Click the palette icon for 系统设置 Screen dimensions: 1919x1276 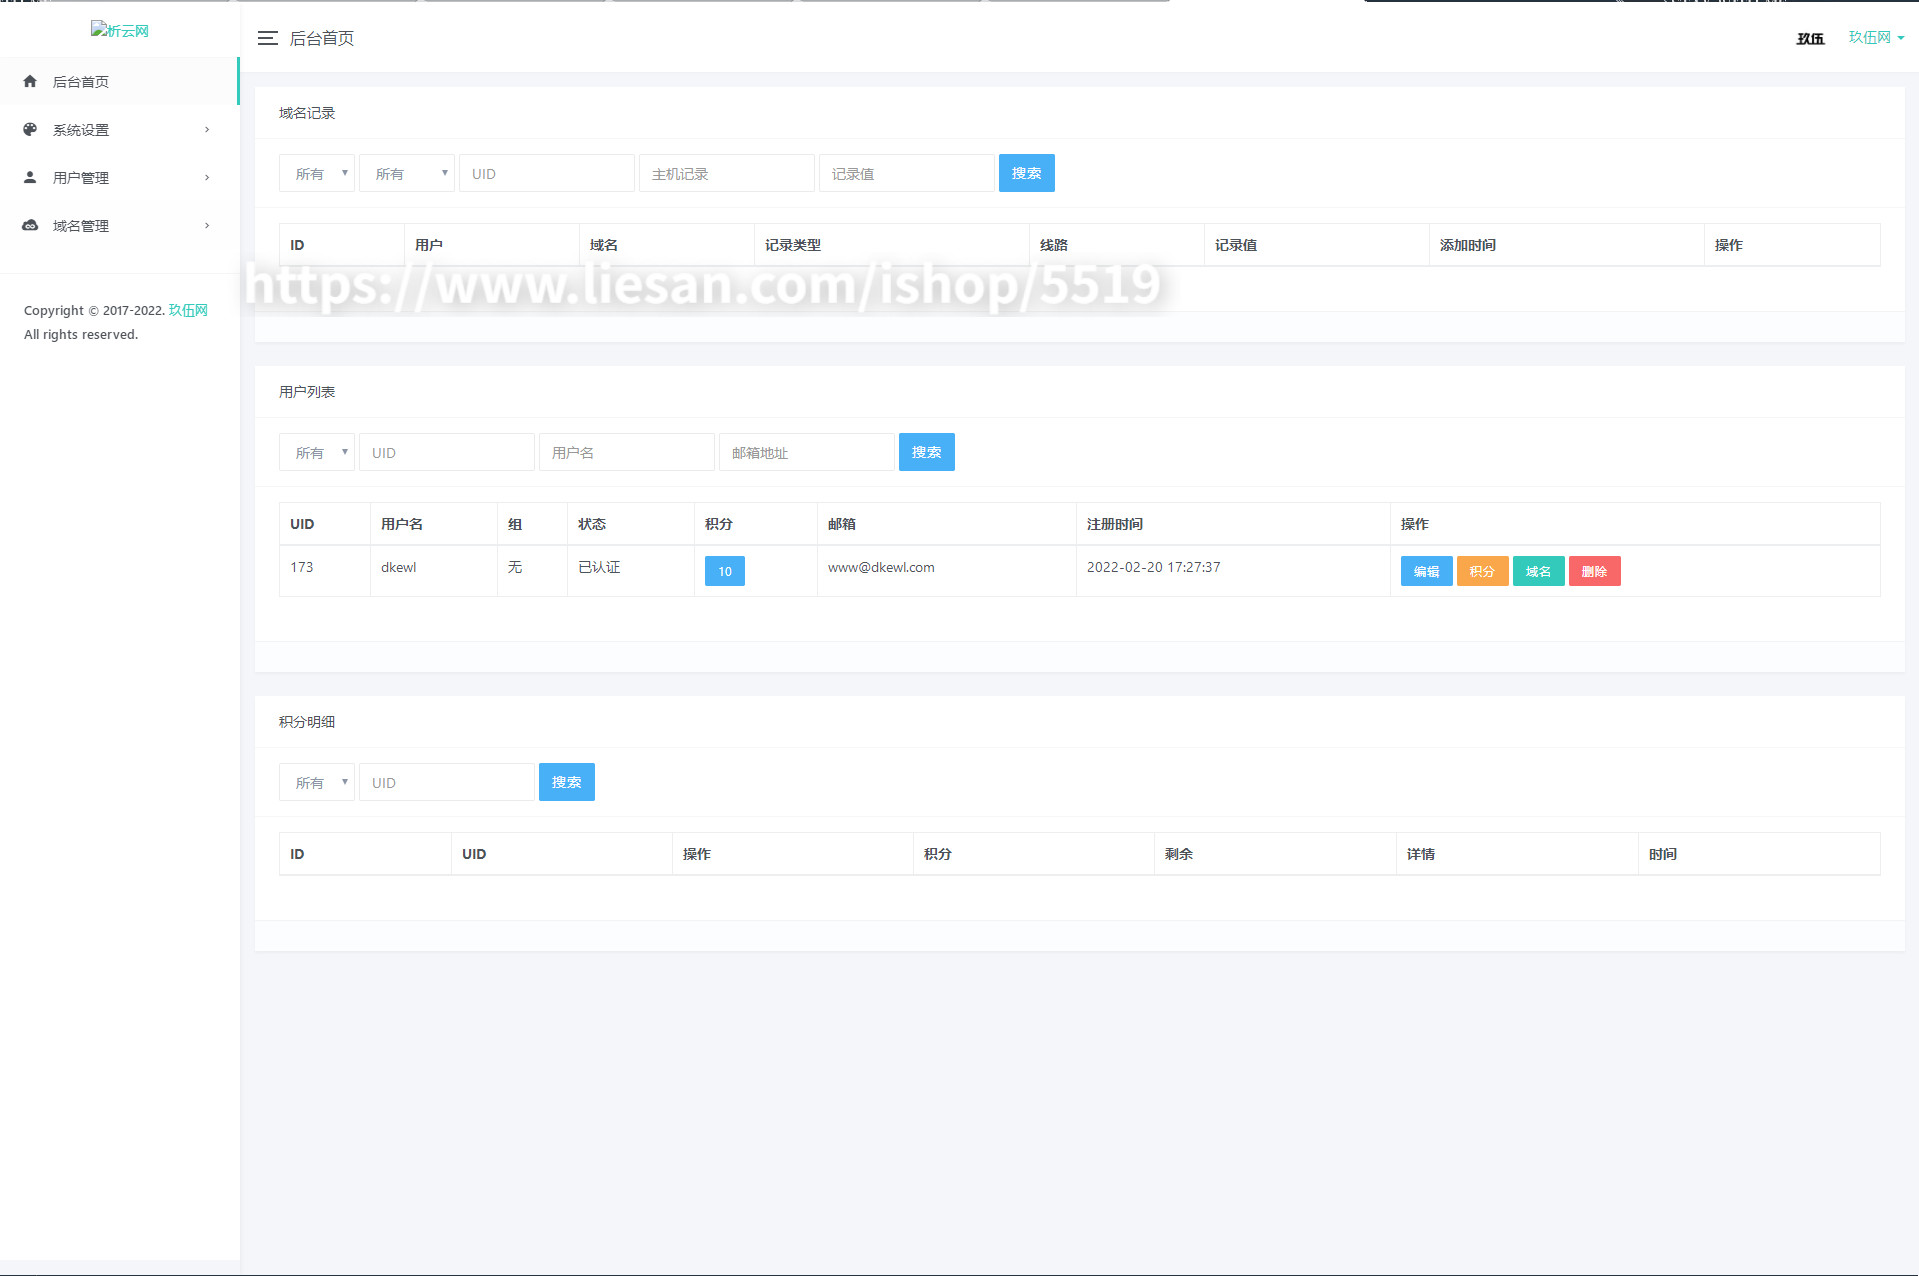click(30, 129)
